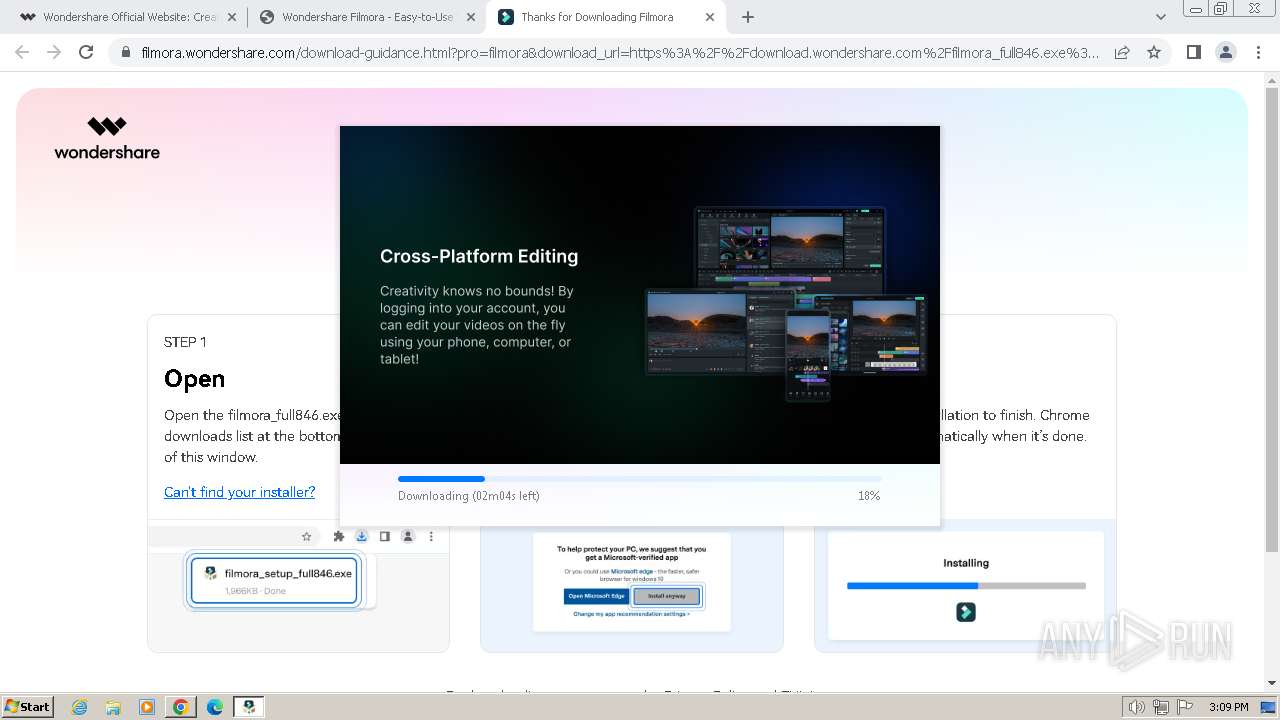Expand the tab search dropdown arrow
This screenshot has width=1280, height=720.
[x=1160, y=17]
